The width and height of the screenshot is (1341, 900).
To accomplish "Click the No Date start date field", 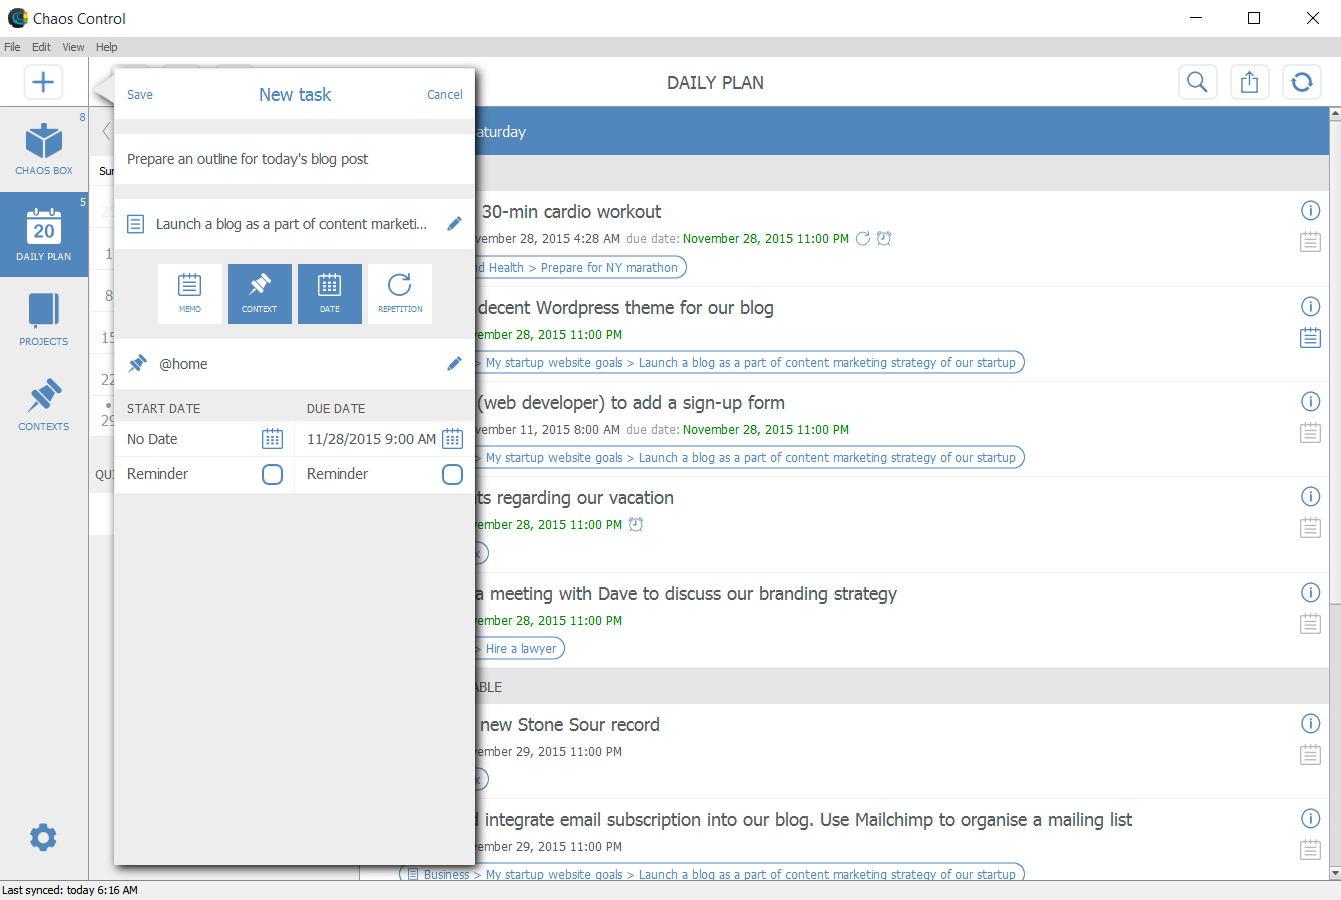I will (x=152, y=439).
